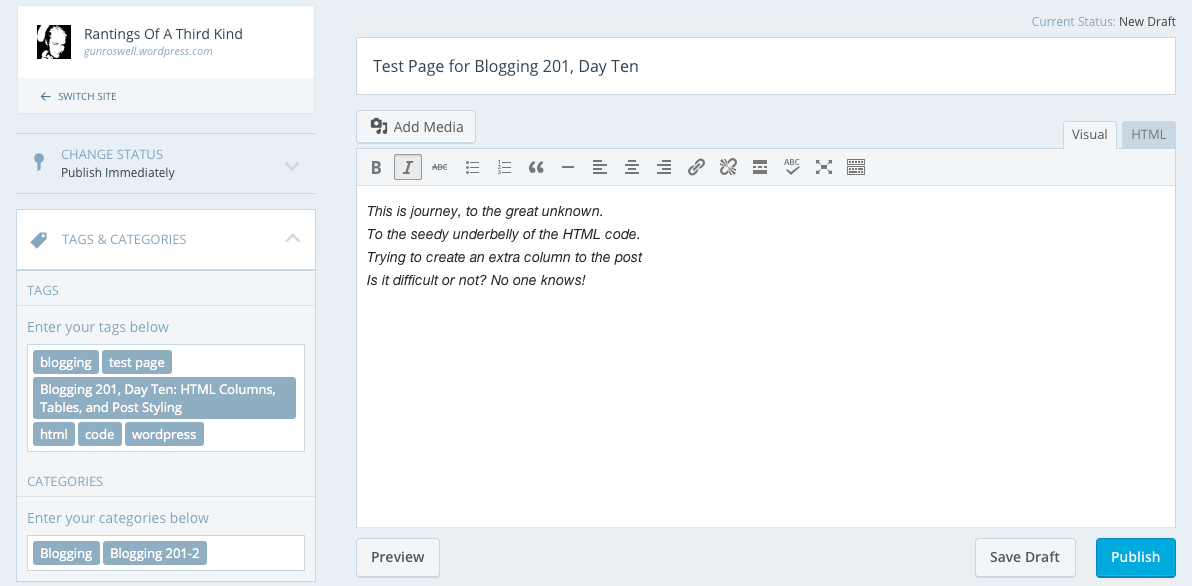The width and height of the screenshot is (1192, 586).
Task: Insert a Read More tag
Action: tap(760, 168)
